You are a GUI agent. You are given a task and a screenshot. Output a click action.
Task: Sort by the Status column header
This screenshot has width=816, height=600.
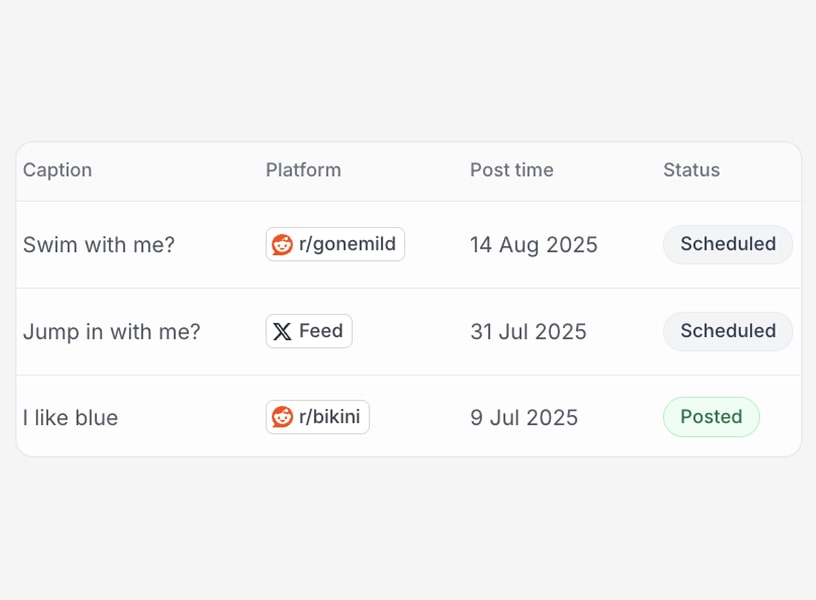pyautogui.click(x=691, y=170)
